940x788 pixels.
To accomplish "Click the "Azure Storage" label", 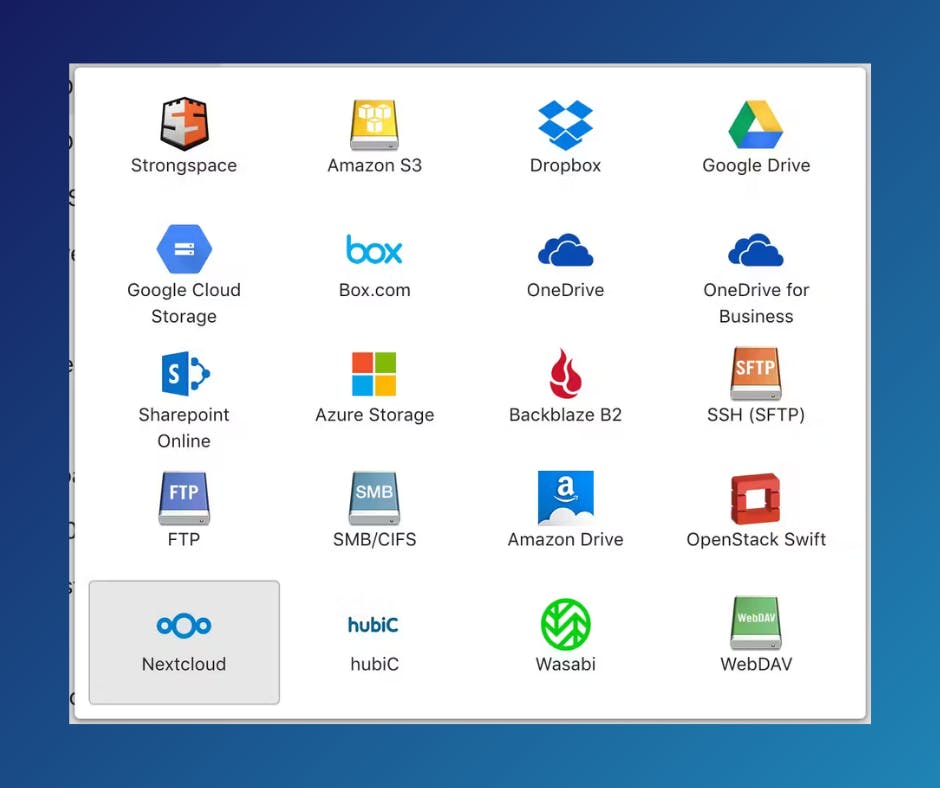I will click(375, 415).
